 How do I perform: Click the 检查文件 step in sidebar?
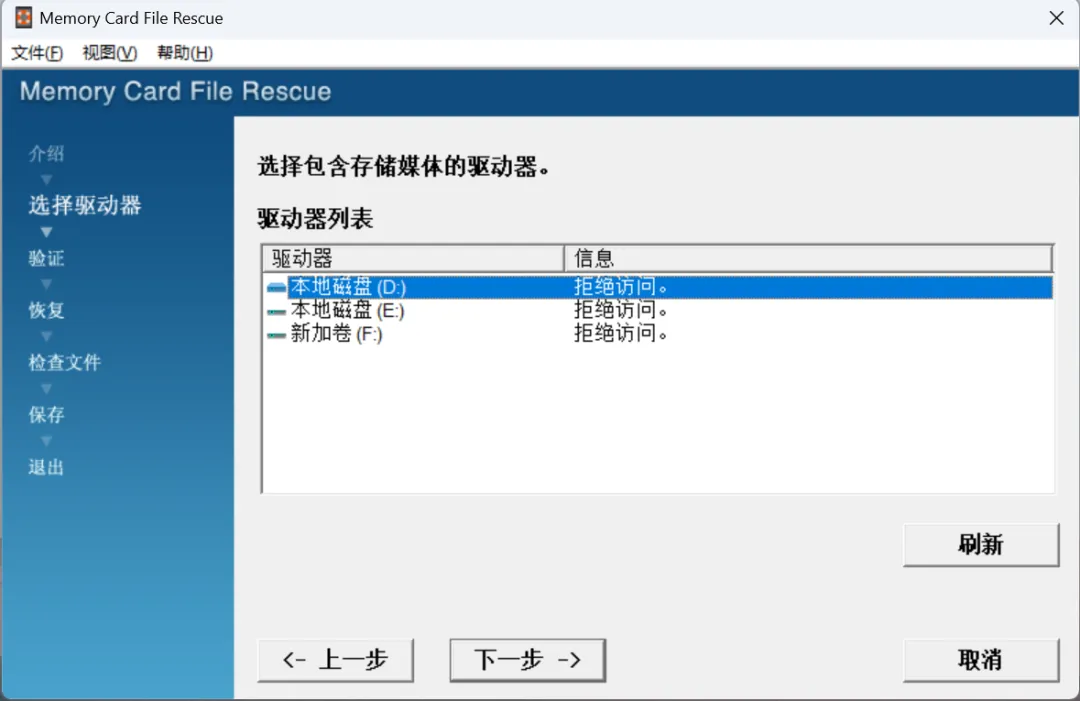coord(65,362)
